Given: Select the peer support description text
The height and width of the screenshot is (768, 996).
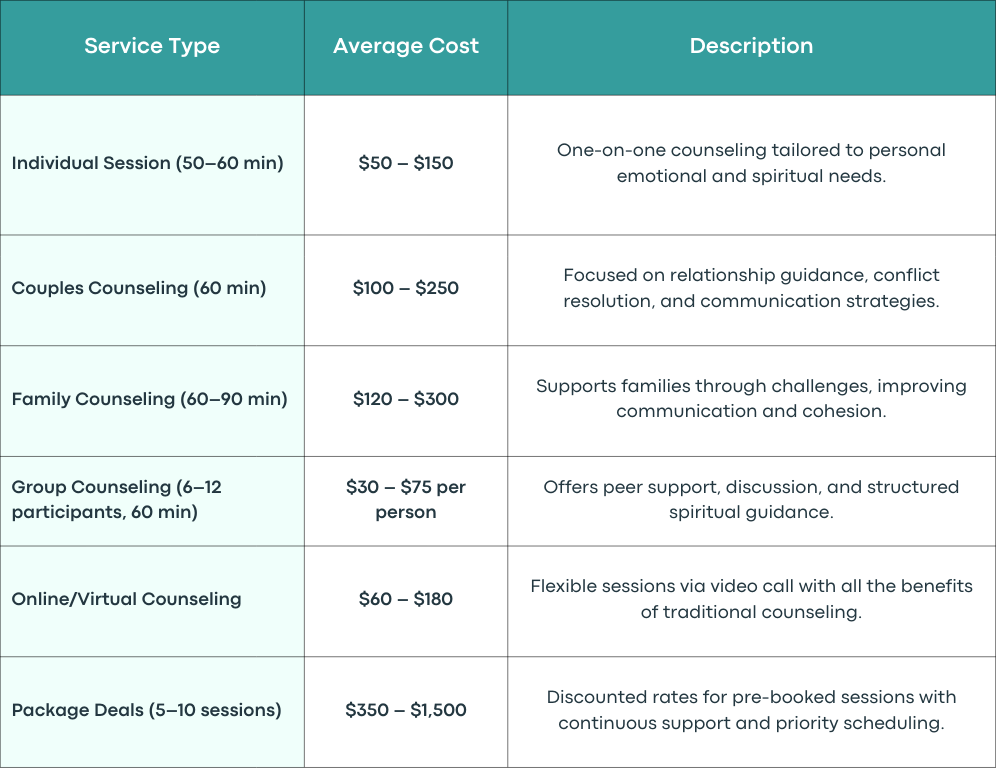Looking at the screenshot, I should point(751,500).
